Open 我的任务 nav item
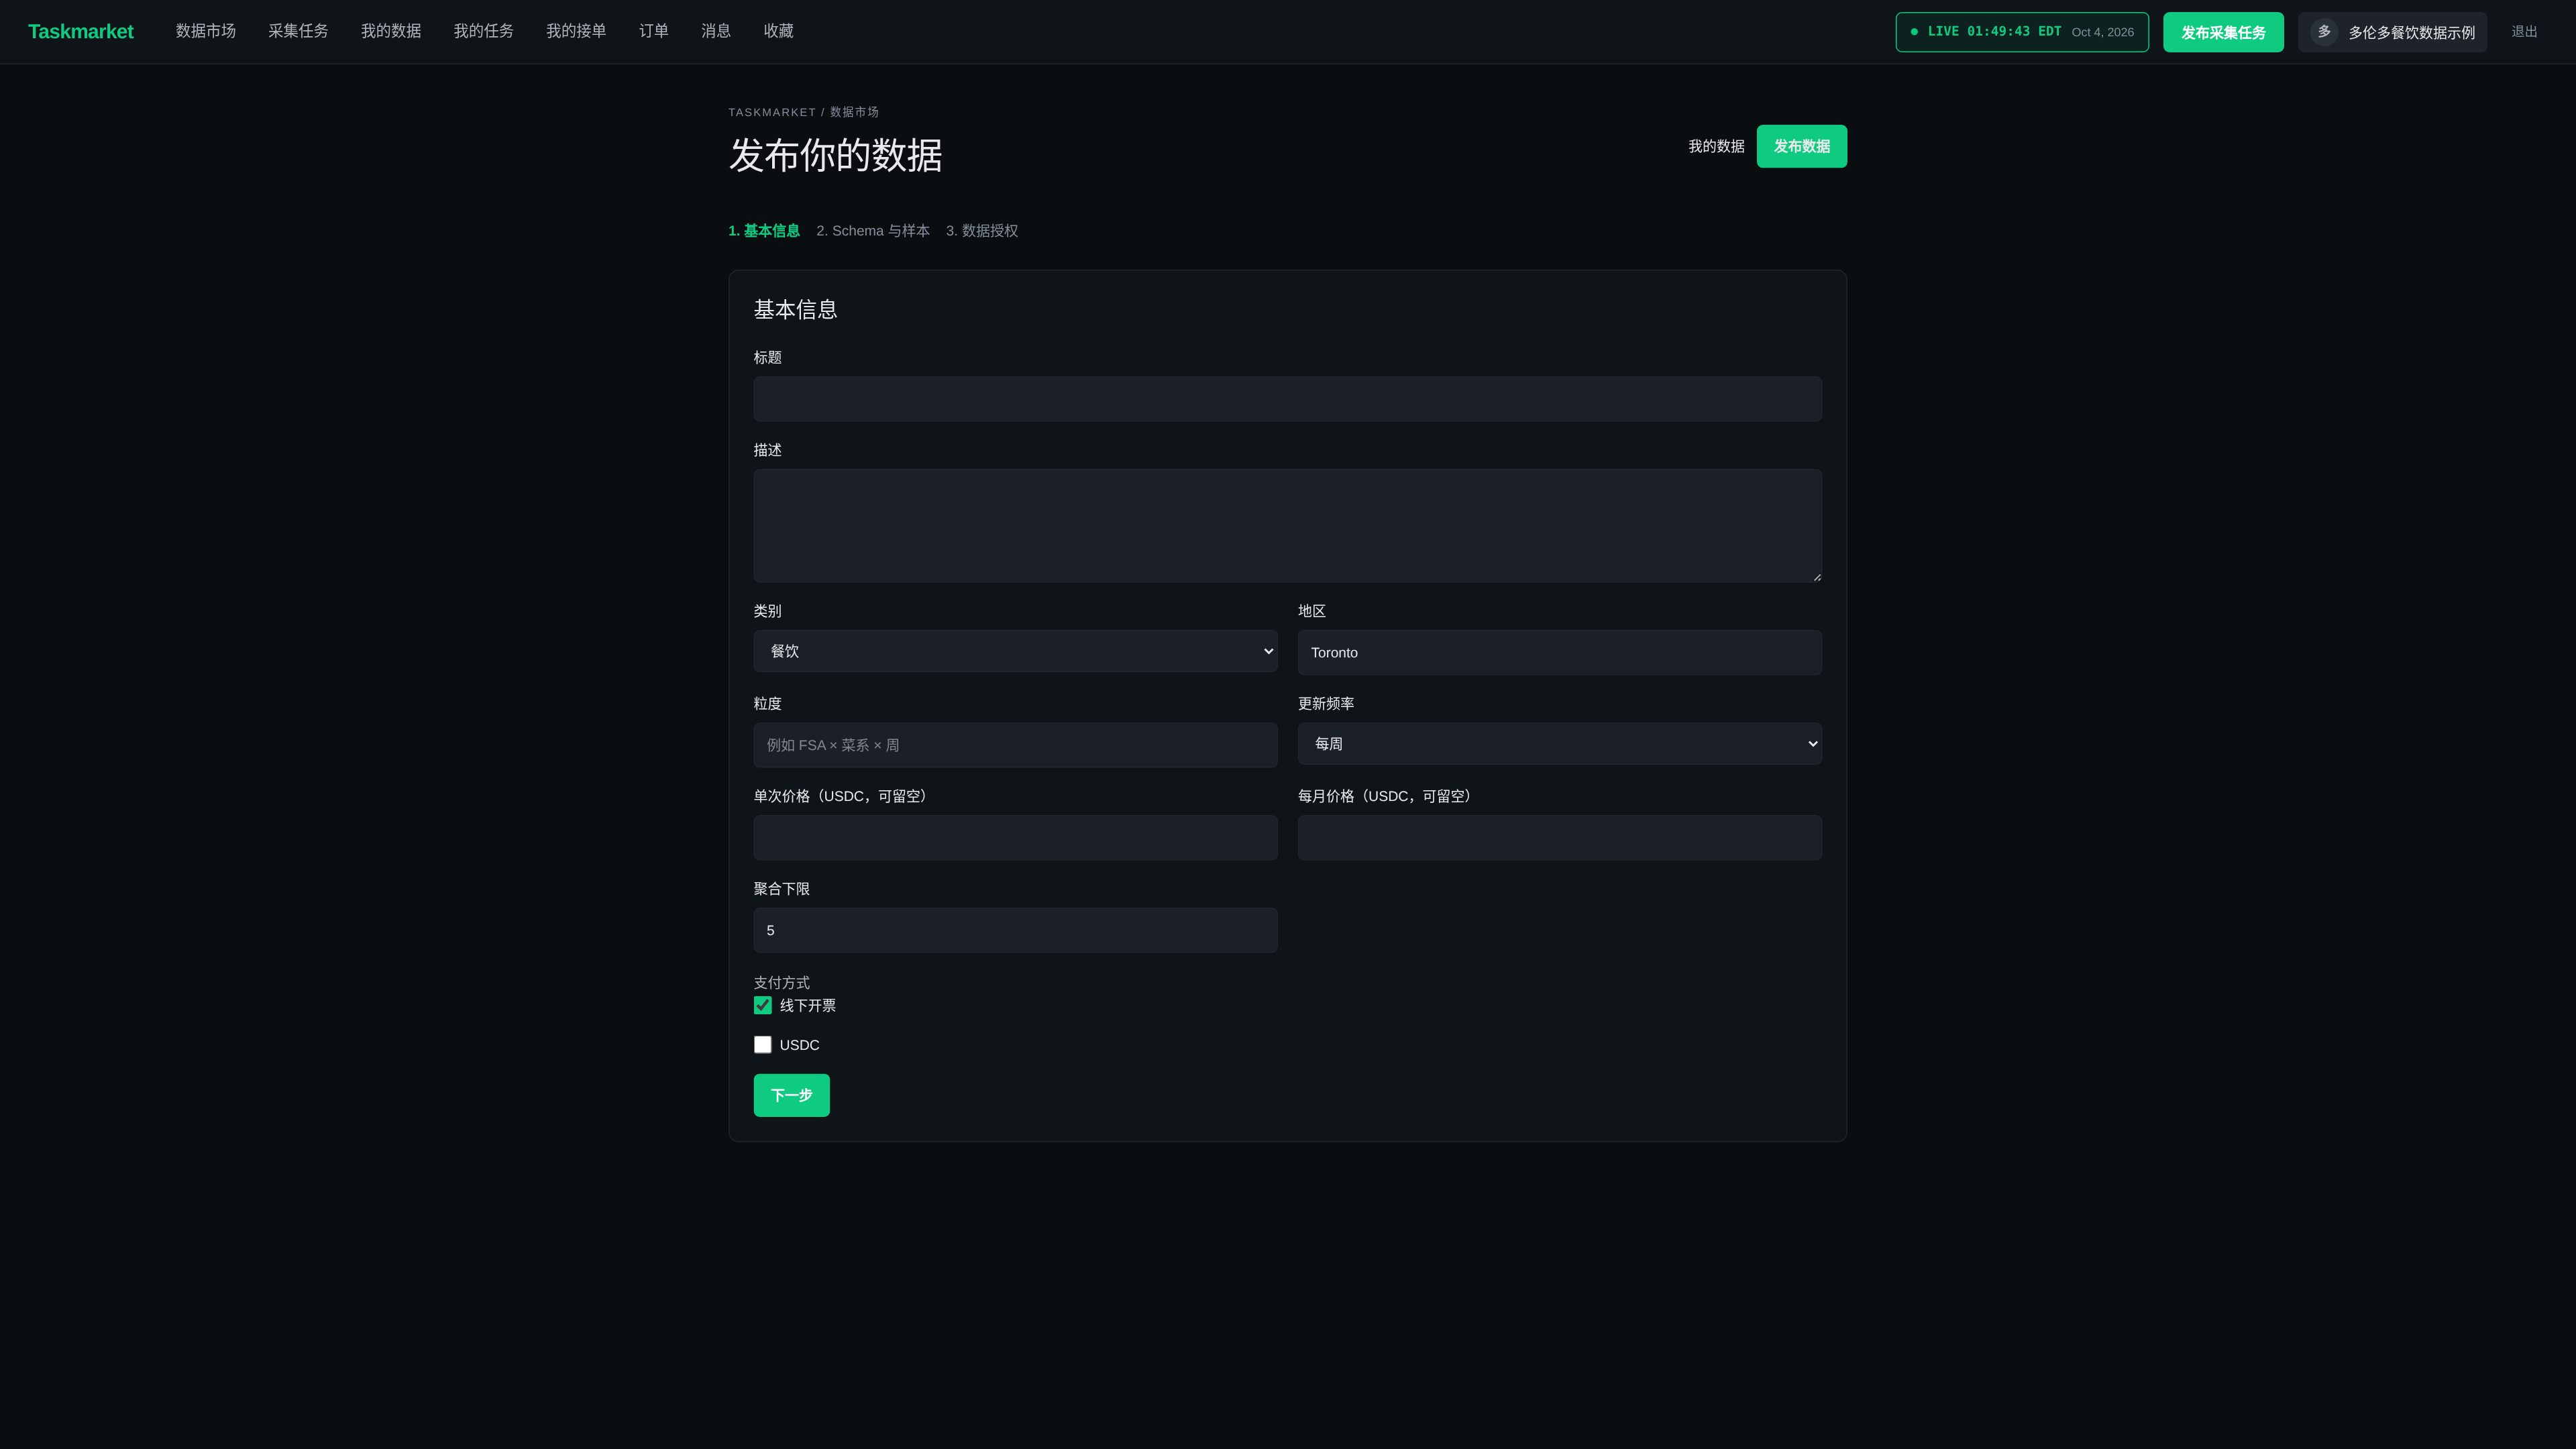 pos(483,31)
